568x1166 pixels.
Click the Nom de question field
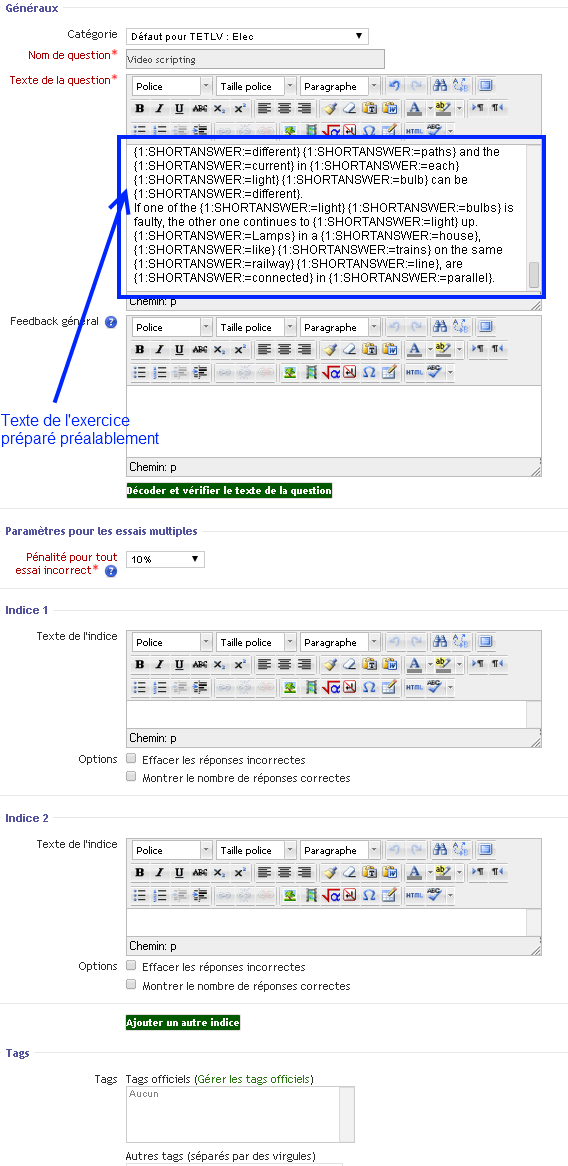tap(255, 59)
